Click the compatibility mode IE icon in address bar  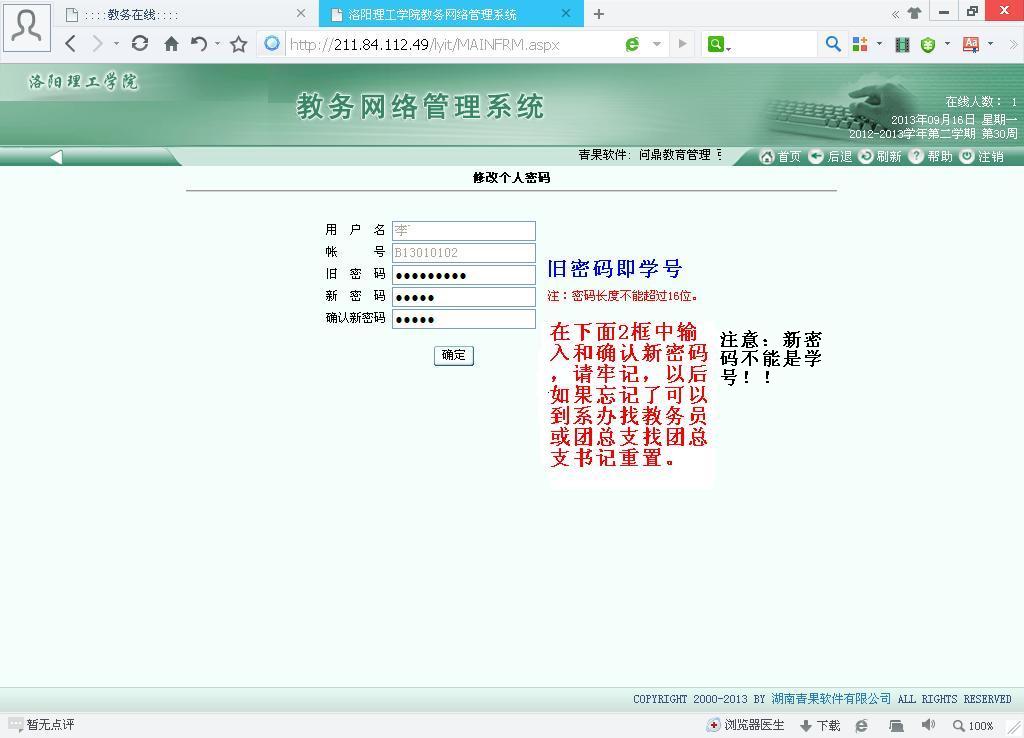pos(632,44)
